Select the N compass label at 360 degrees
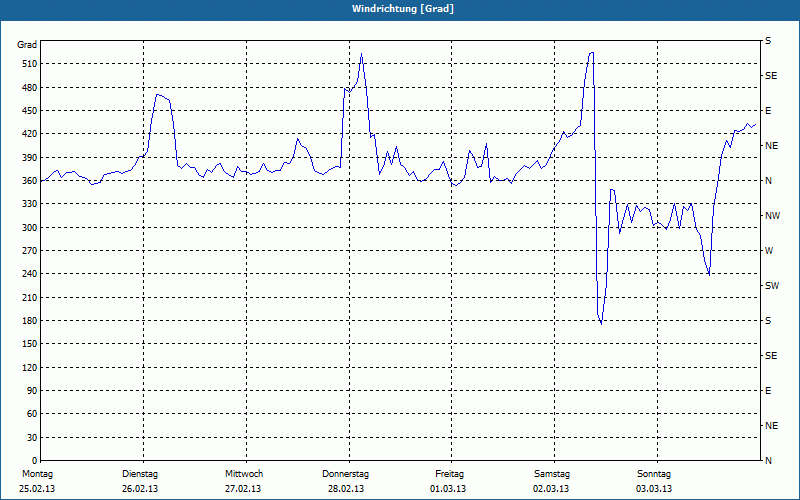The image size is (800, 500). click(768, 181)
